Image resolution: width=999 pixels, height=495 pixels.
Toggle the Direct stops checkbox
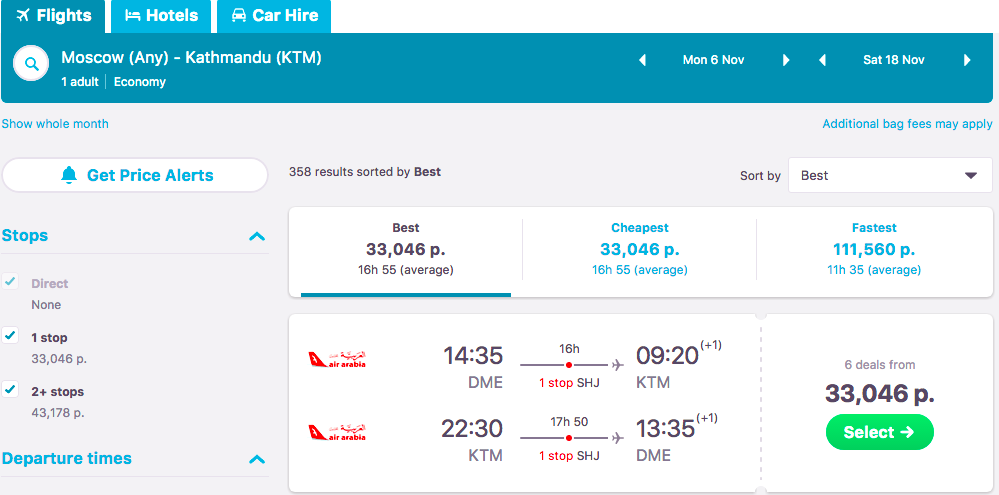click(11, 283)
